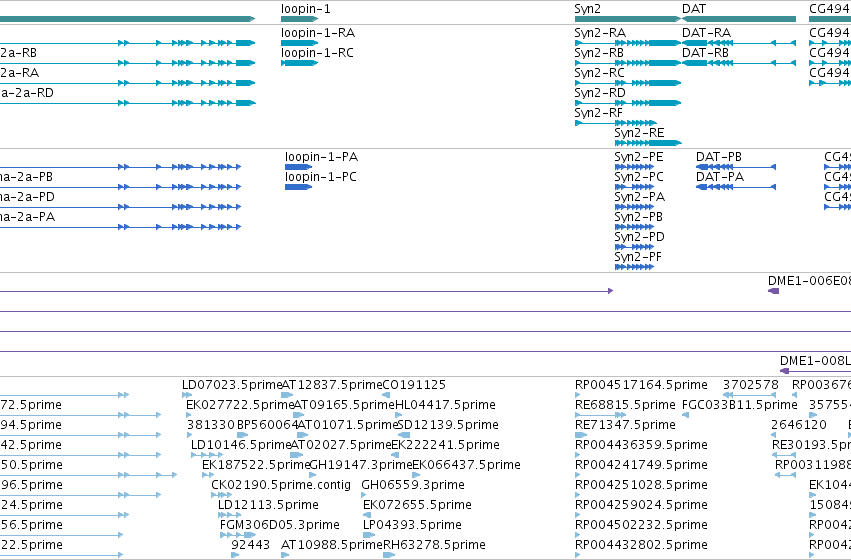This screenshot has height=560, width=851.
Task: Open the Syn2-RC transcript label
Action: pyautogui.click(x=600, y=73)
